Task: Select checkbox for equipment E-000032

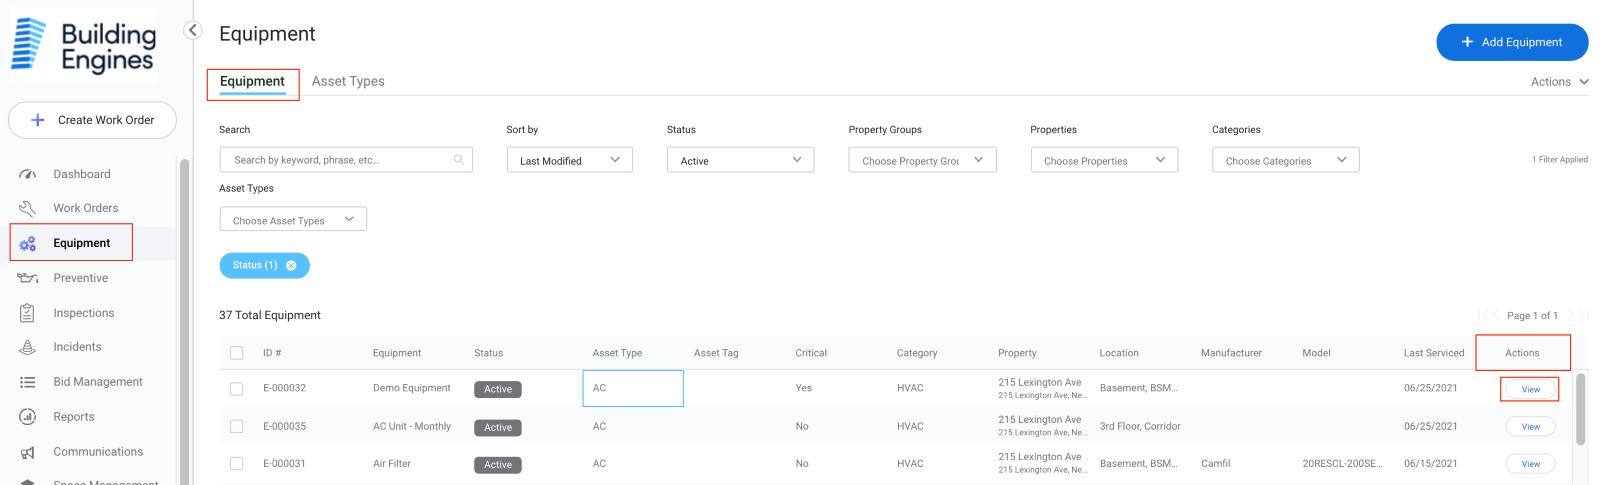Action: 237,389
